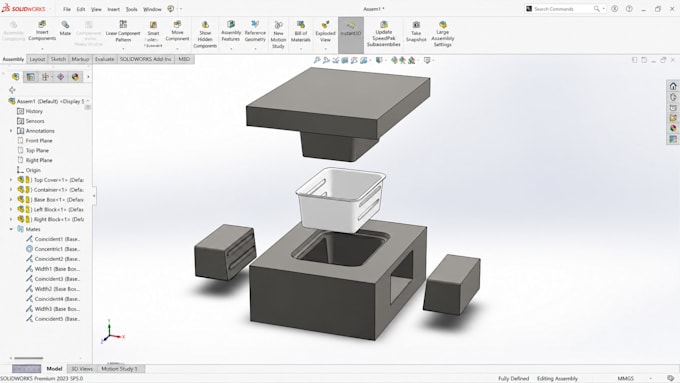Create a New Motion Study
The height and width of the screenshot is (383, 680).
(278, 34)
